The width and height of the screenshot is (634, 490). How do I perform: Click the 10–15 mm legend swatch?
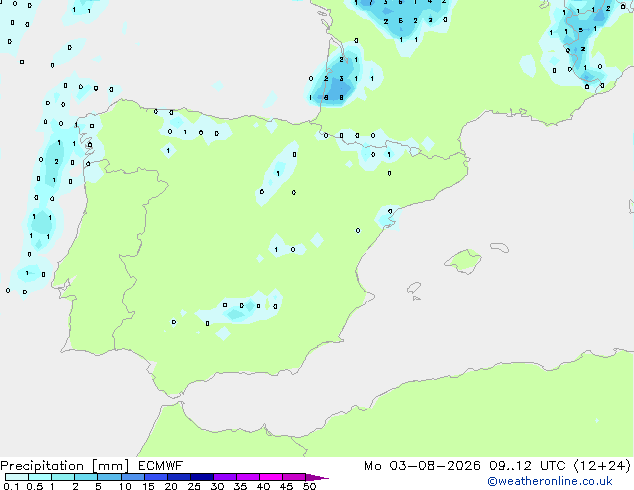pyautogui.click(x=133, y=477)
